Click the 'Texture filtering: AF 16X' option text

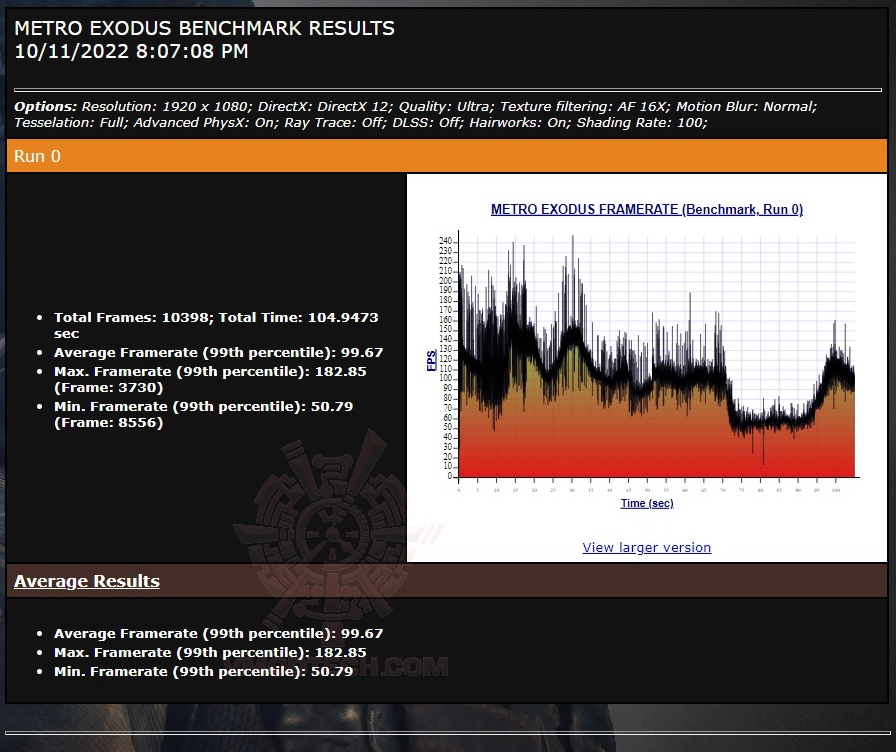pyautogui.click(x=583, y=106)
